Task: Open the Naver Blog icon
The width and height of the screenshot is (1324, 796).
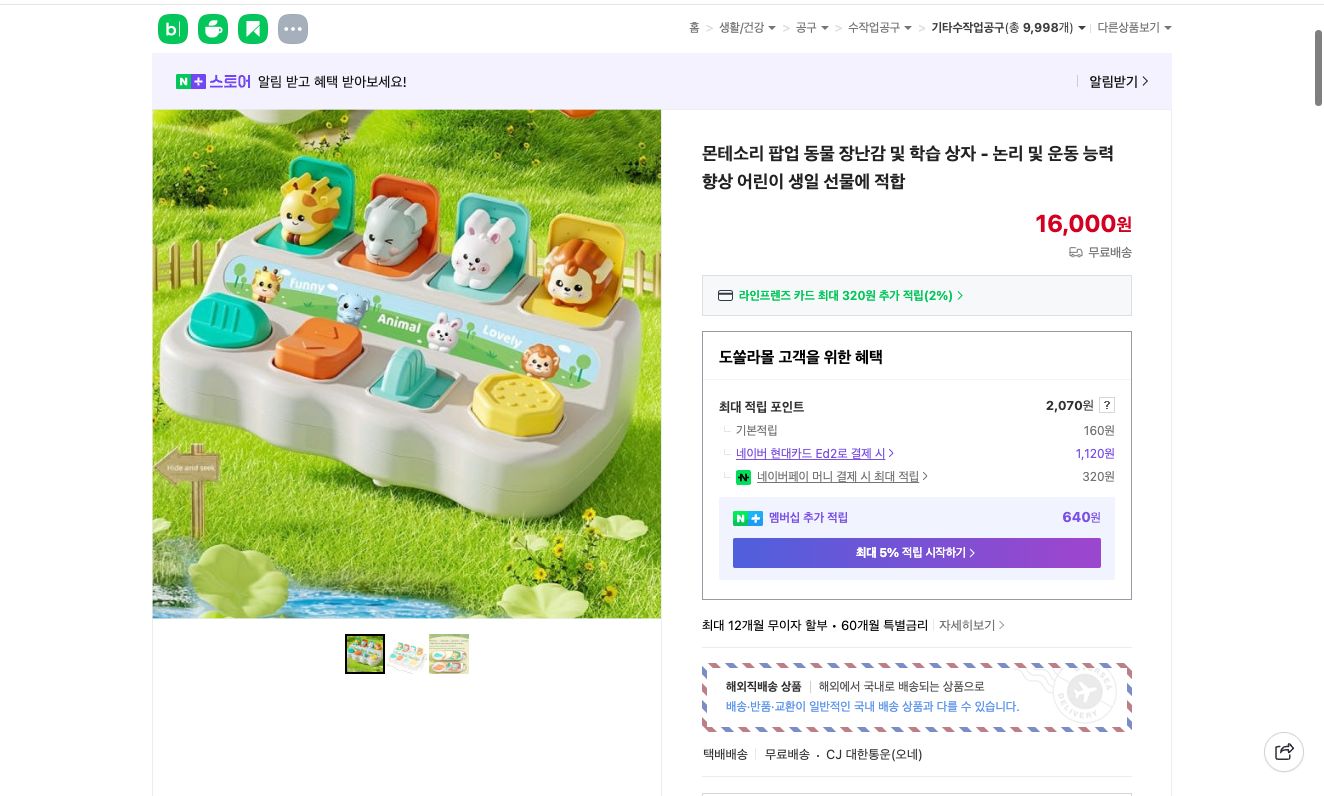Action: [x=173, y=29]
